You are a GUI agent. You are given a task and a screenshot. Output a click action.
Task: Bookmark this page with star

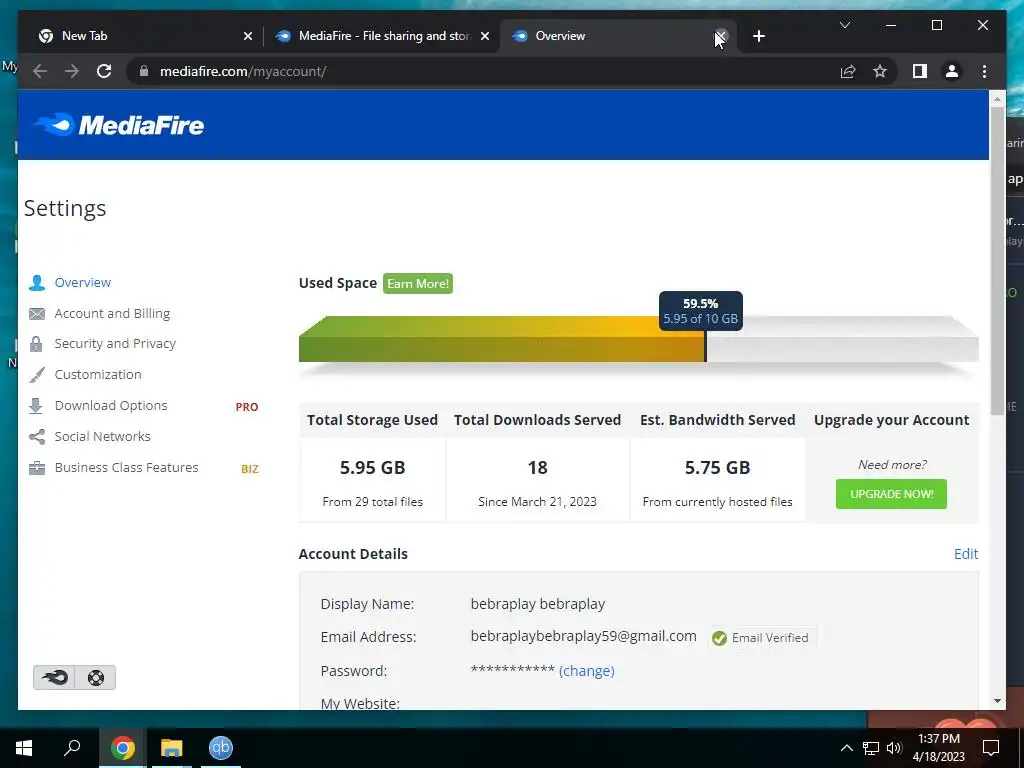880,71
